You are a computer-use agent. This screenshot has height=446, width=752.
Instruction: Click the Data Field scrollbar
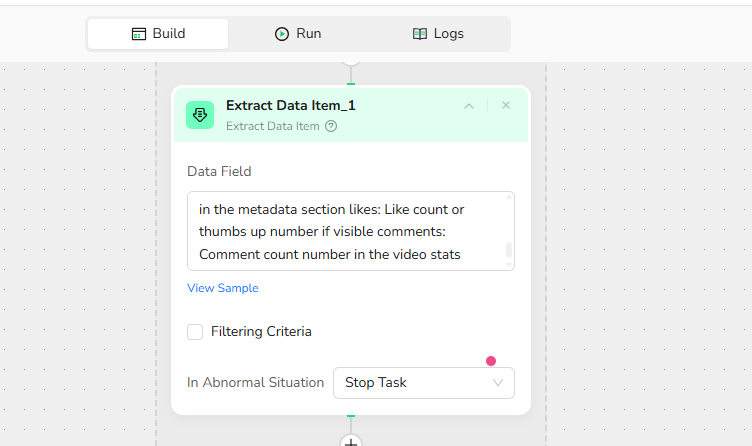(x=509, y=250)
